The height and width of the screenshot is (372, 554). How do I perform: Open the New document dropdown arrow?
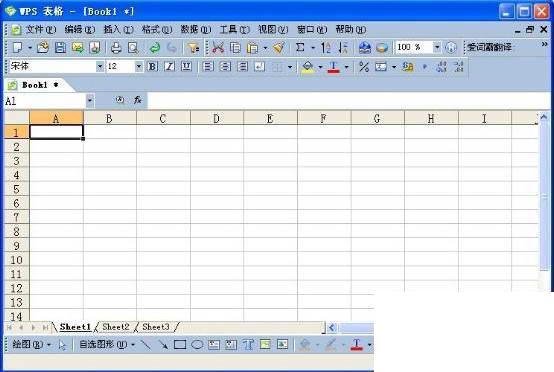tap(30, 47)
